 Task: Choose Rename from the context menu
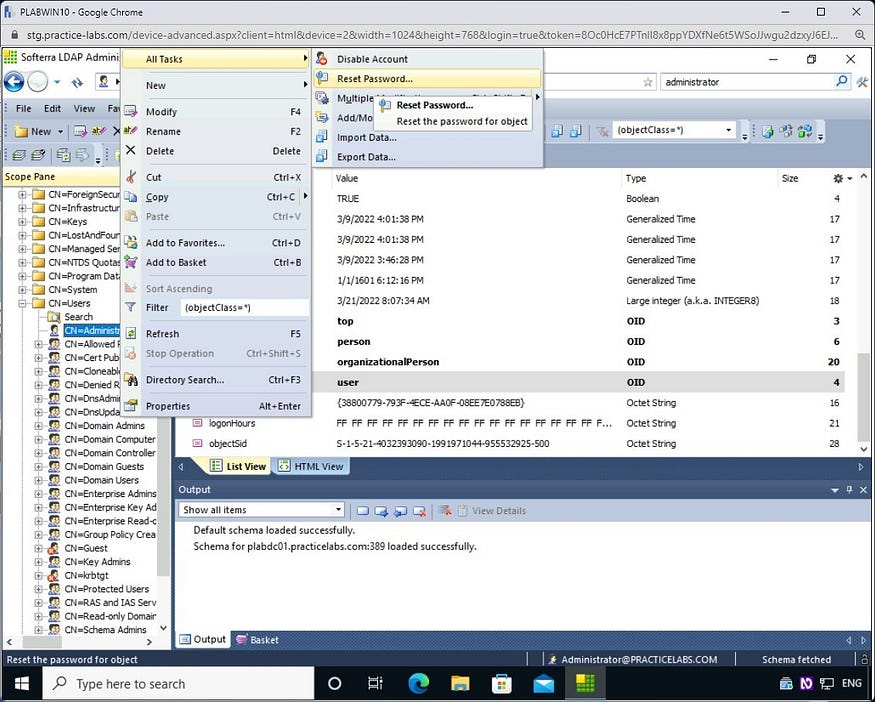point(215,131)
